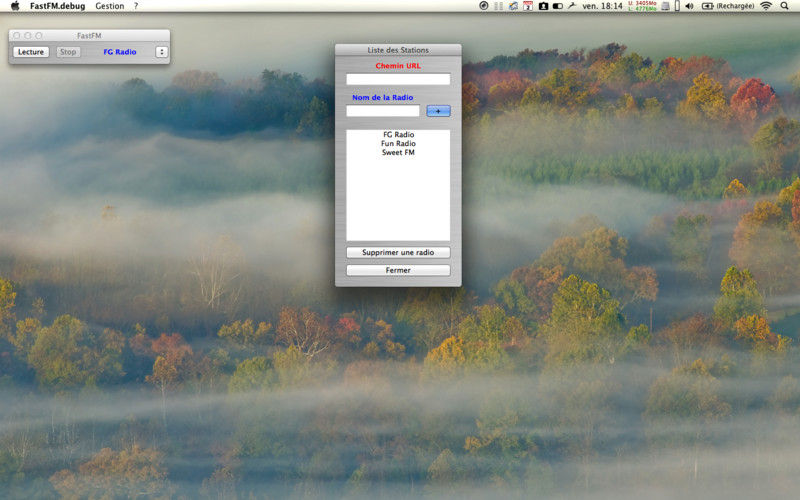Click the wrench tool menu bar icon
This screenshot has height=500, width=800.
click(x=572, y=6)
